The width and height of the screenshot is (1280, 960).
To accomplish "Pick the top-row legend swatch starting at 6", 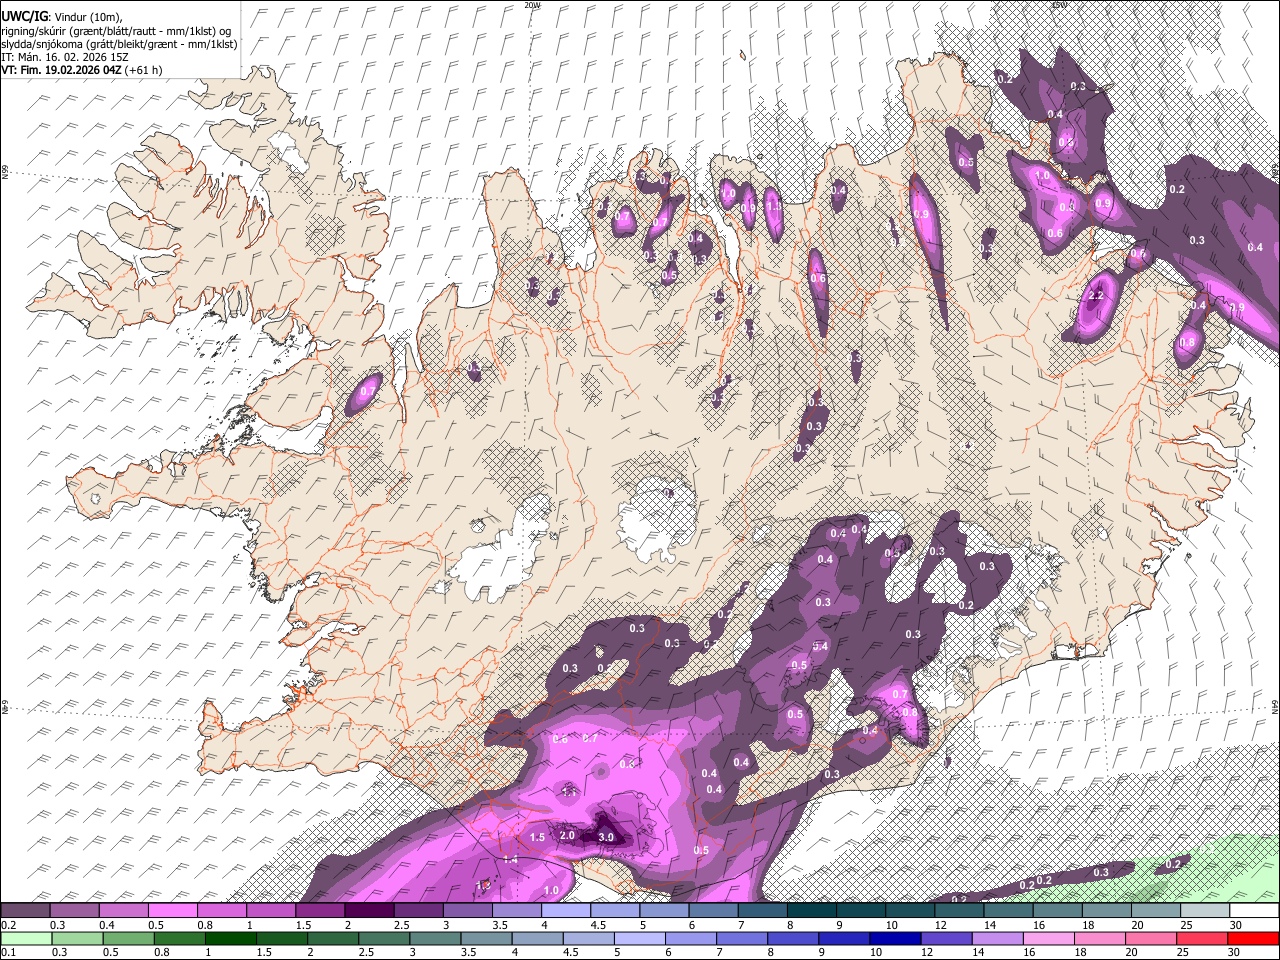I will point(714,911).
